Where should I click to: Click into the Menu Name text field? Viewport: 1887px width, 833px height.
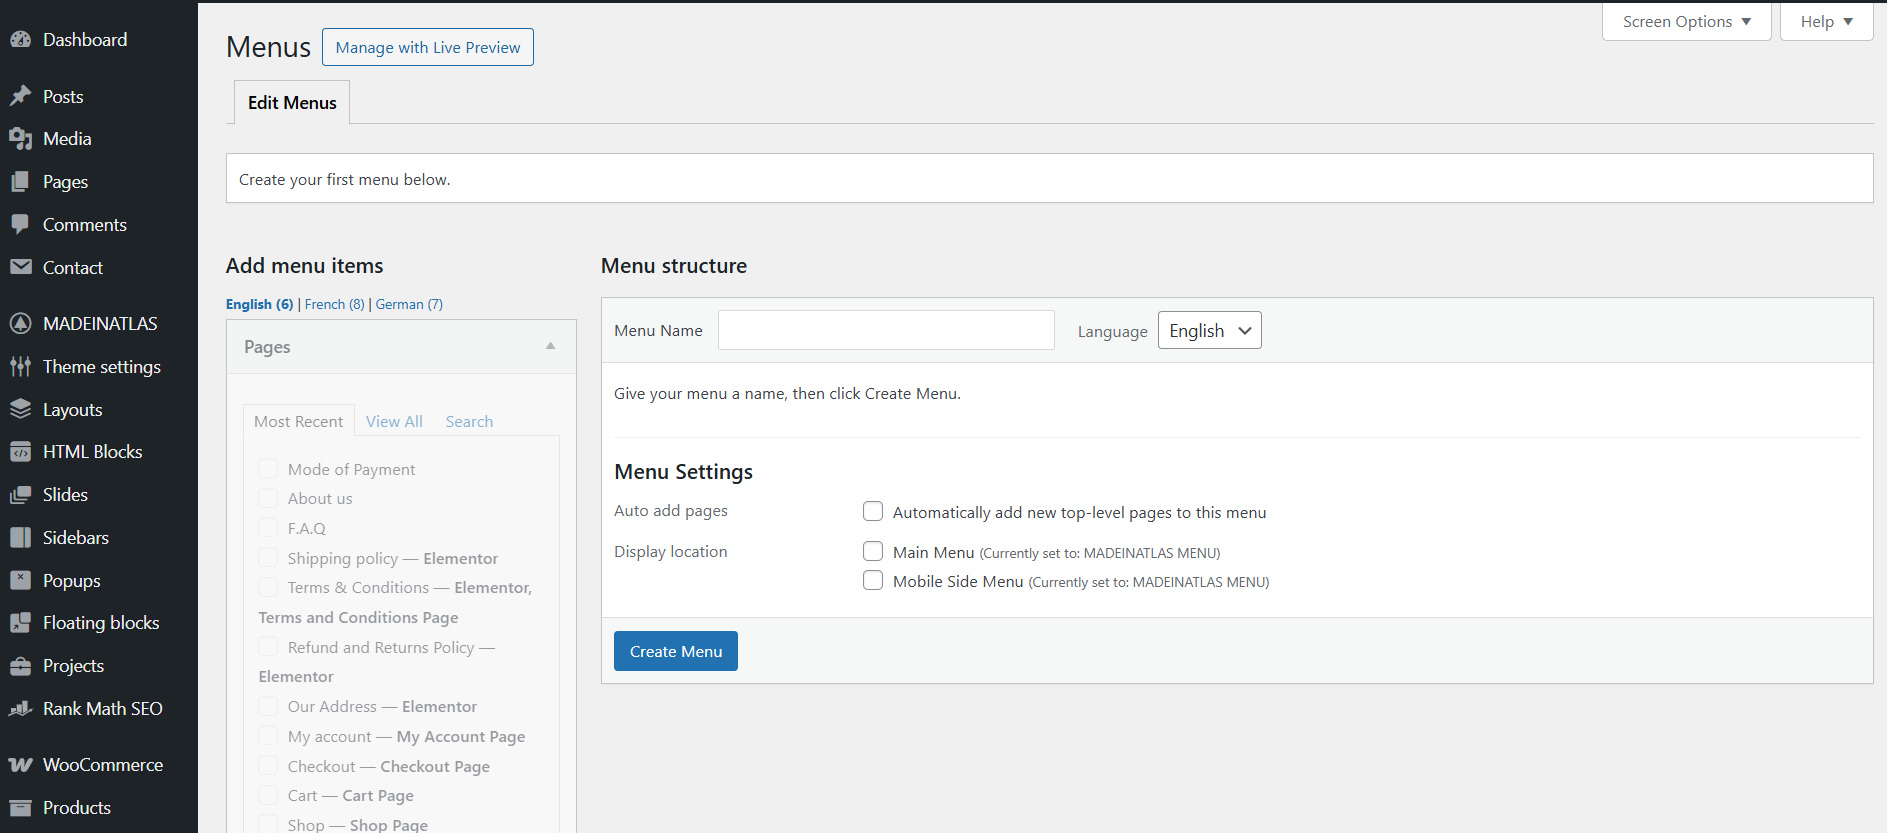click(x=886, y=331)
